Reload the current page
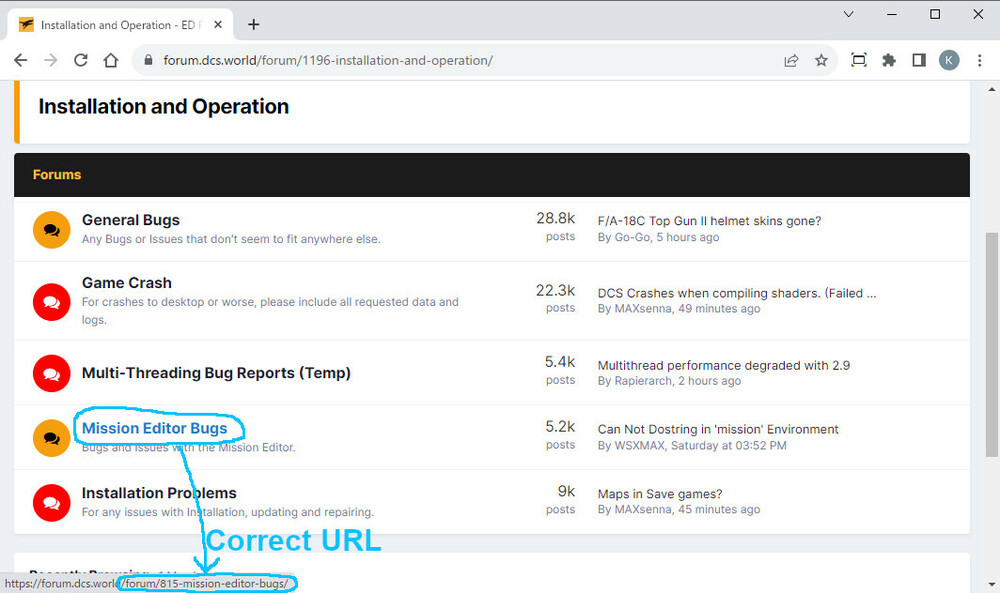 (80, 60)
